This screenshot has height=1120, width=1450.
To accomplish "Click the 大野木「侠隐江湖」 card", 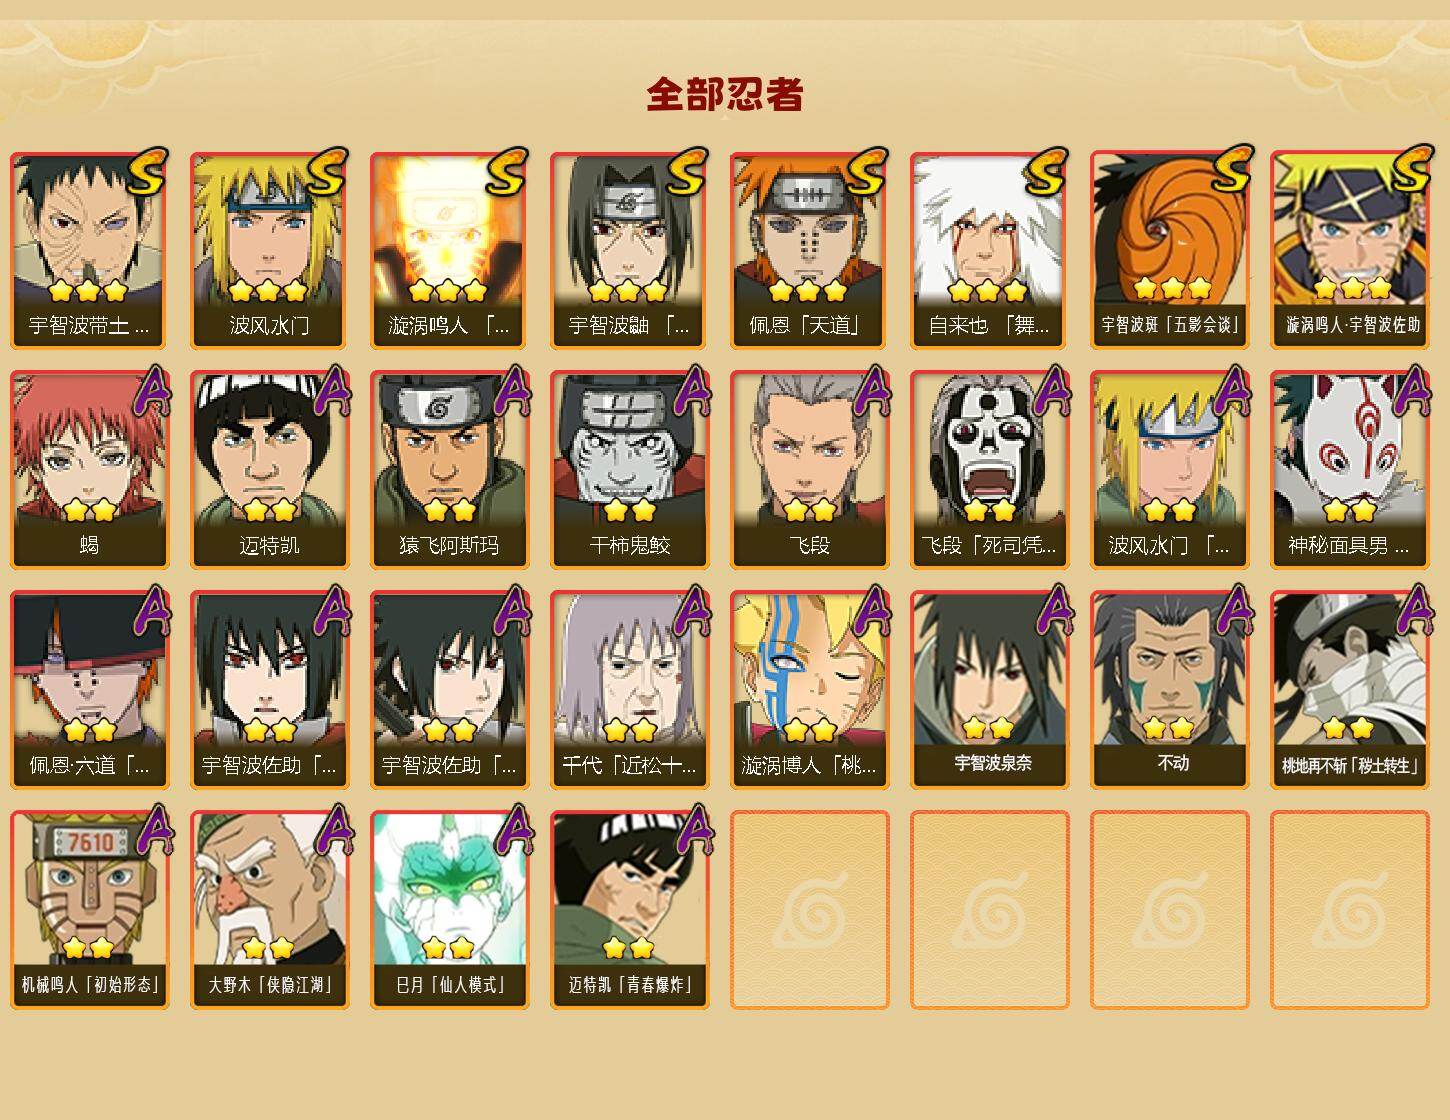I will (269, 910).
